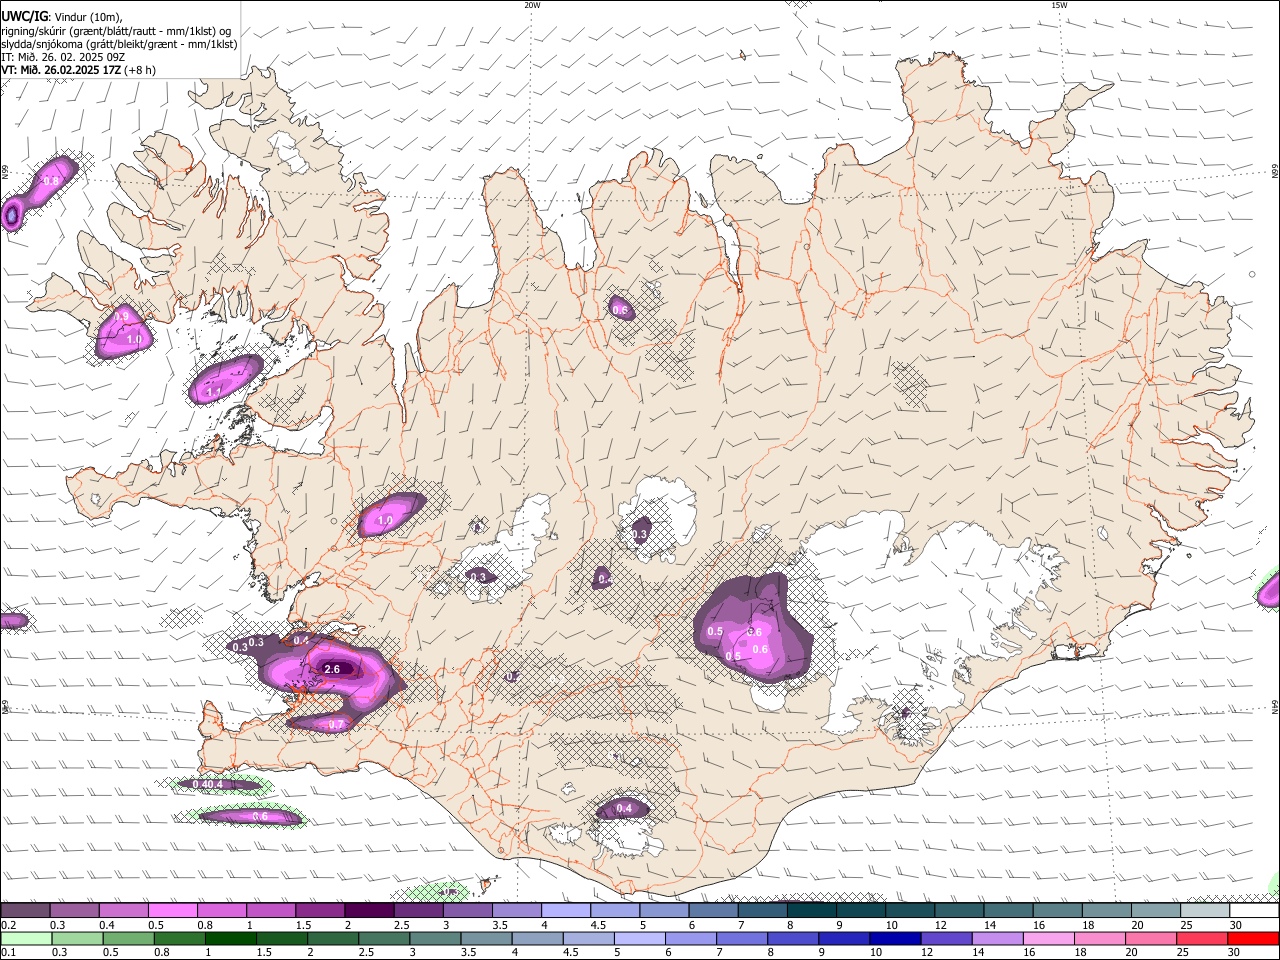Click the 'rigning/skúrir' legend description line
This screenshot has width=1280, height=960.
[116, 30]
